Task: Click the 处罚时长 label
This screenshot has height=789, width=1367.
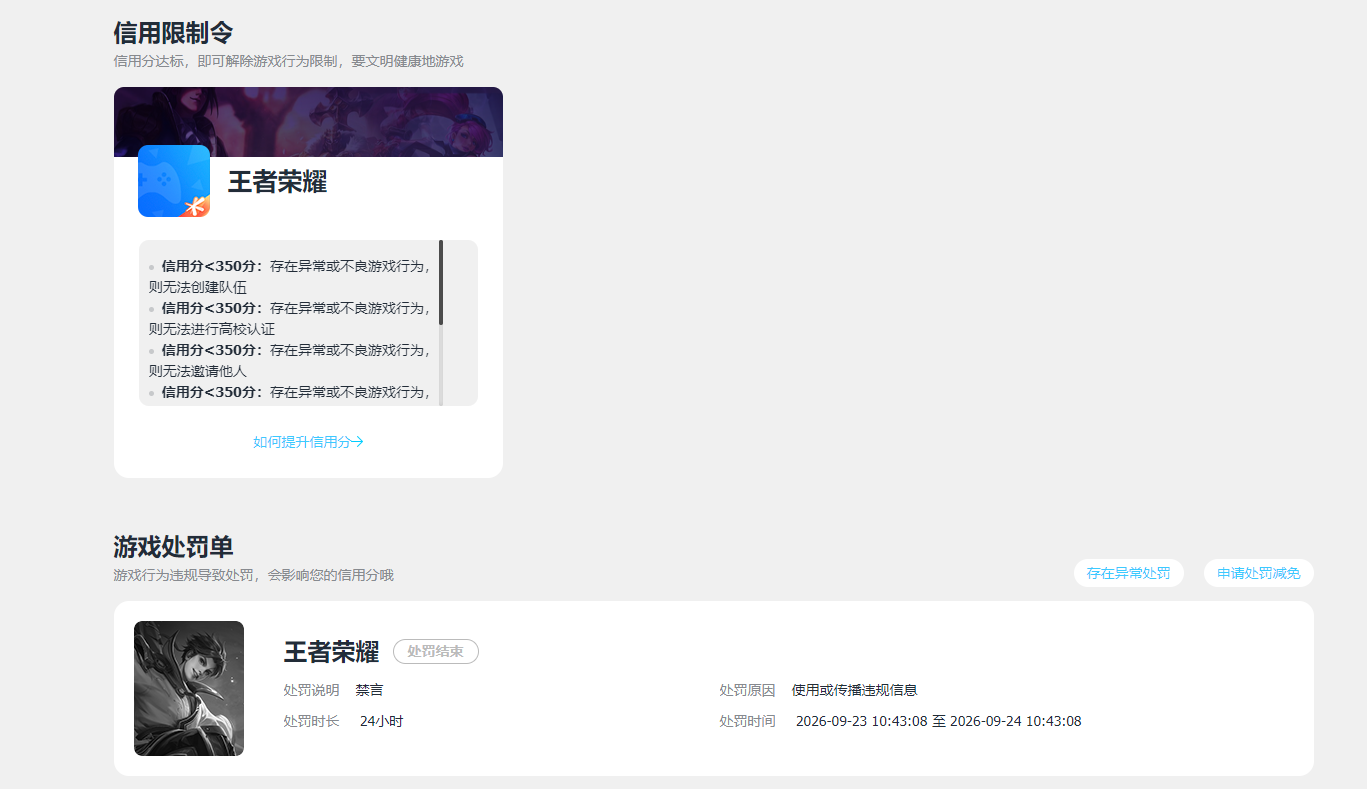Action: (311, 721)
